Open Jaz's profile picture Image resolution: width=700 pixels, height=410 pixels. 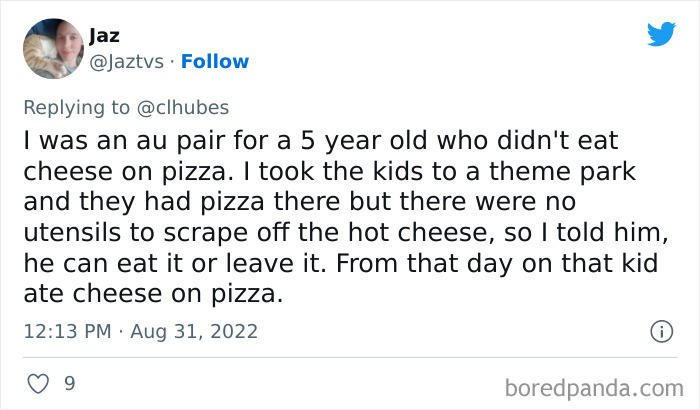(x=51, y=49)
